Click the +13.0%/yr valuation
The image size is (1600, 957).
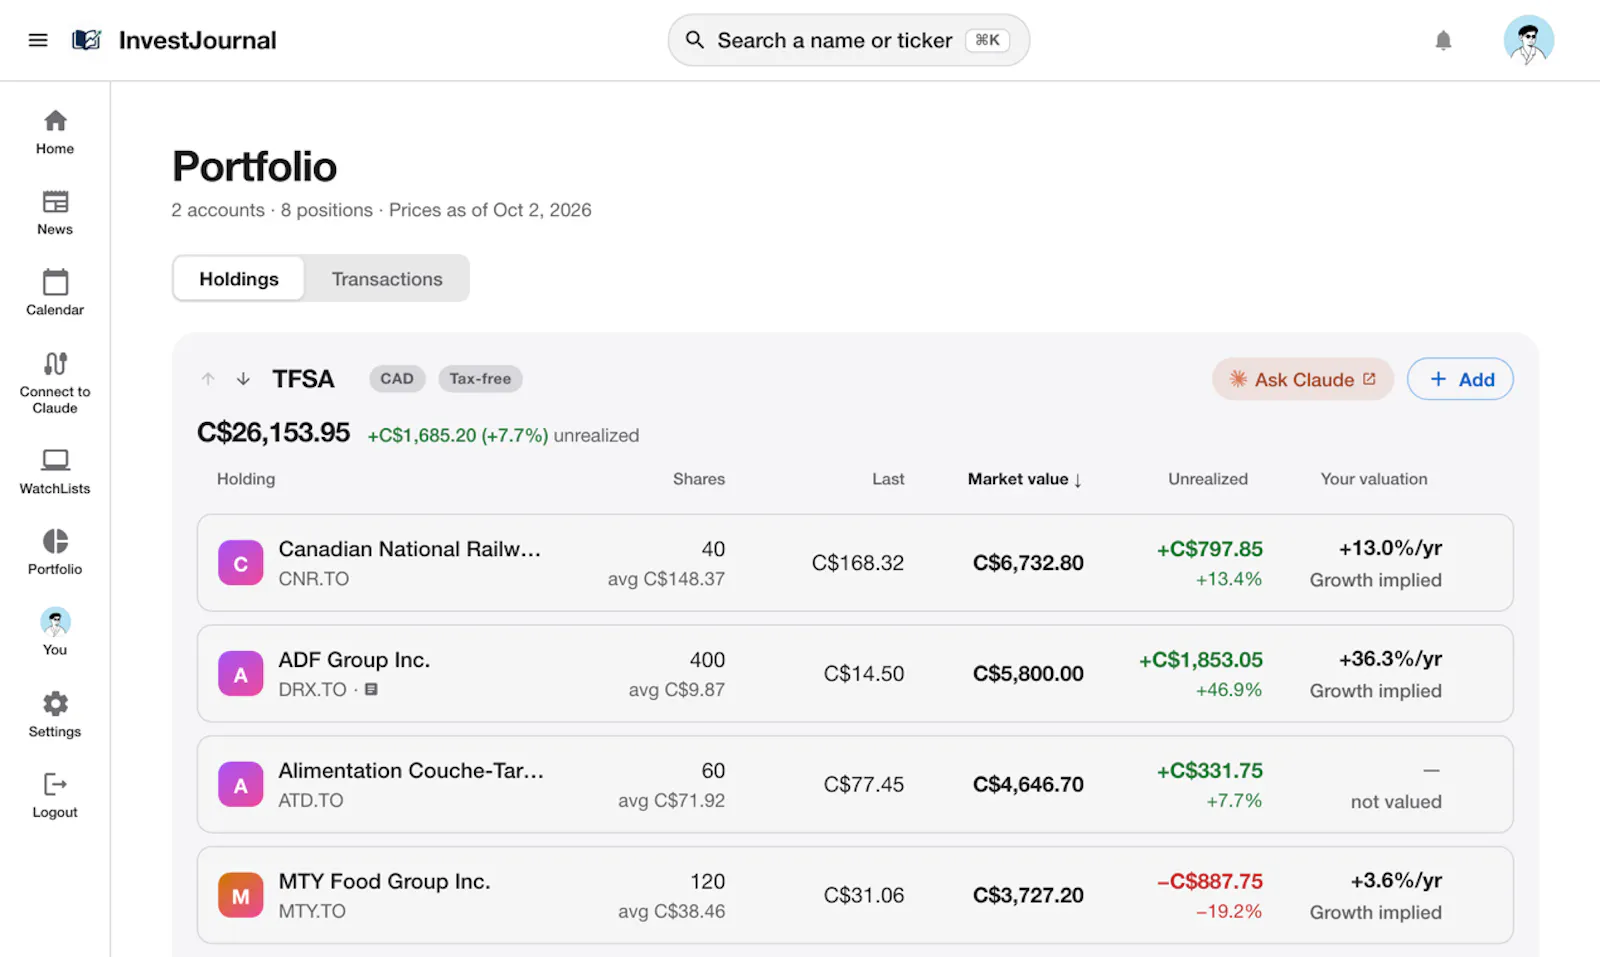click(x=1390, y=548)
